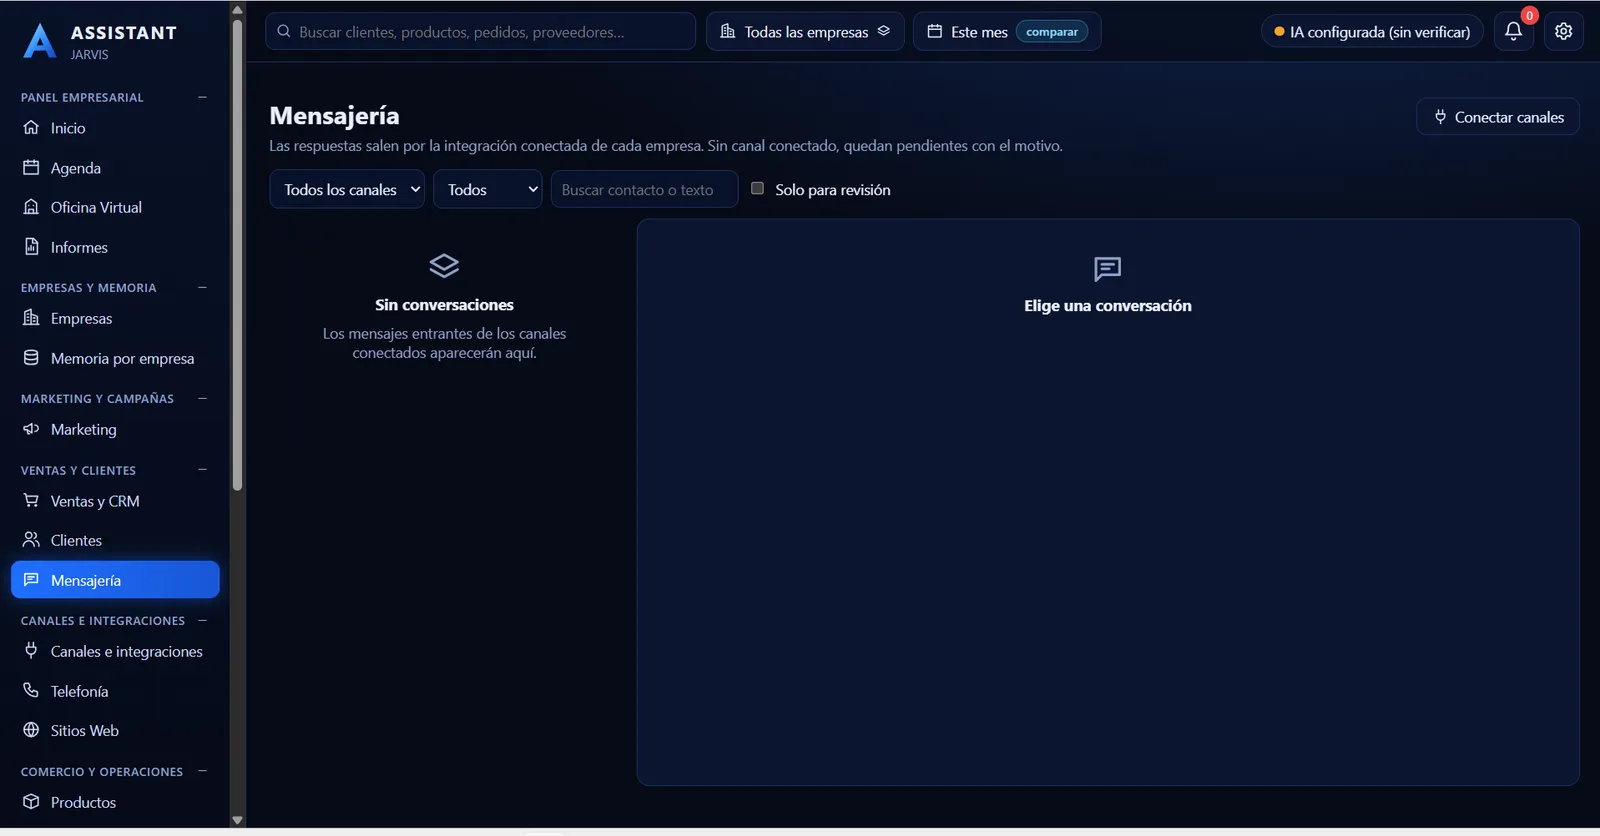Viewport: 1600px width, 836px height.
Task: Collapse the Canales e Integraciones section
Action: pos(202,620)
